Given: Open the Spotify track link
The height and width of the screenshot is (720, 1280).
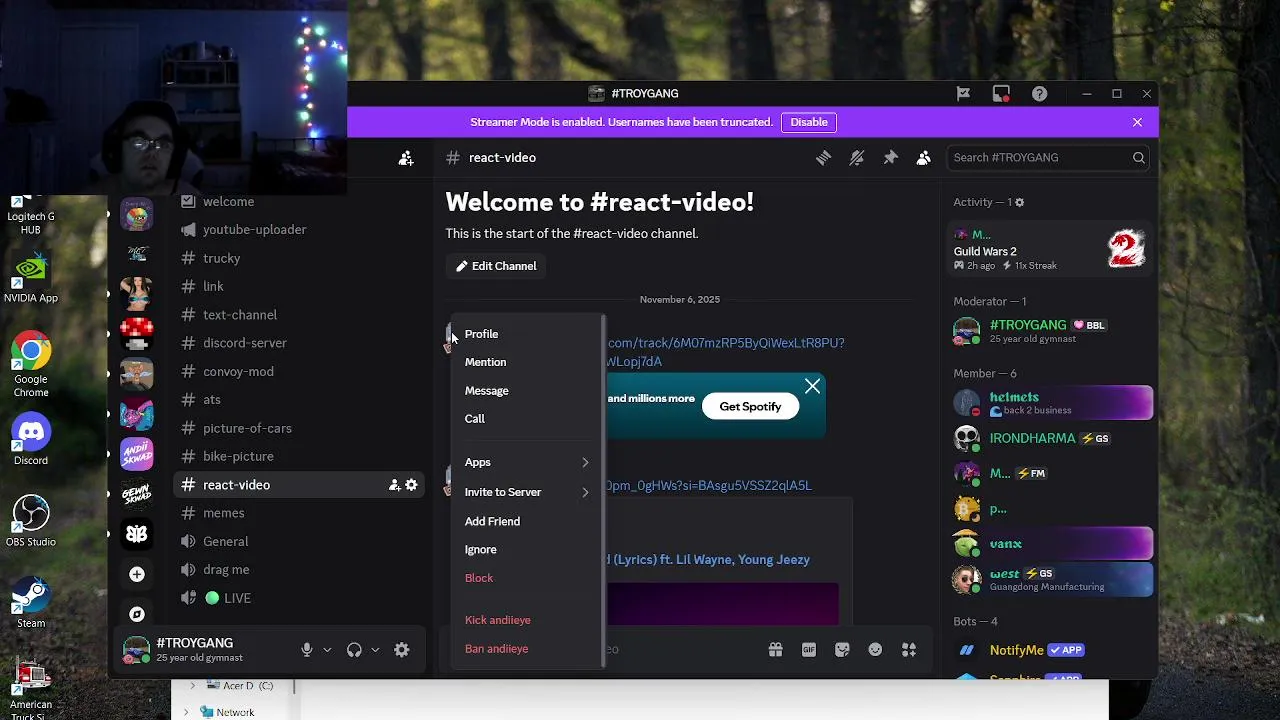Looking at the screenshot, I should pos(726,352).
